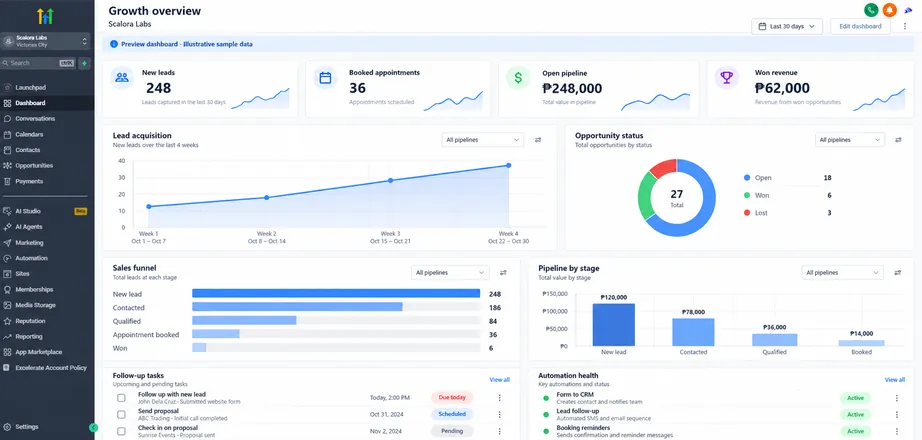Click the donut chart center showing 27 Total
Screen dimensions: 922x440
pos(676,197)
